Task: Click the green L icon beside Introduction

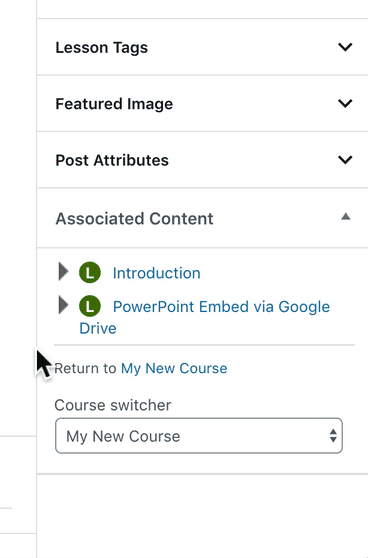Action: 90,273
